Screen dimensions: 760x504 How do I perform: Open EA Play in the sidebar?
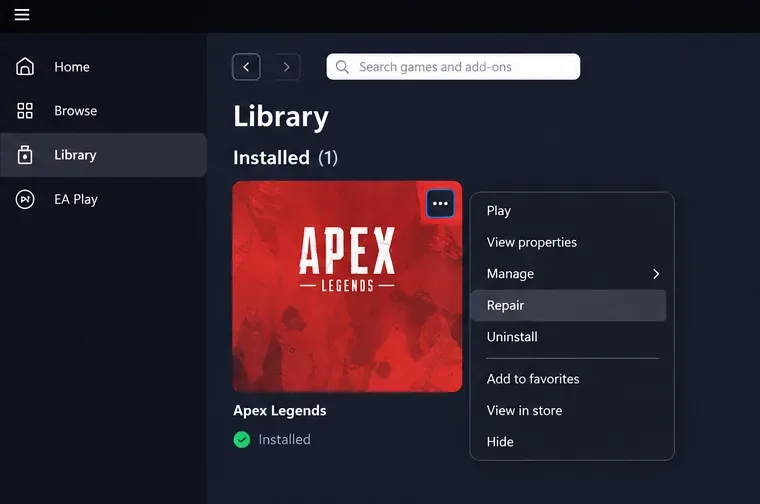coord(103,199)
